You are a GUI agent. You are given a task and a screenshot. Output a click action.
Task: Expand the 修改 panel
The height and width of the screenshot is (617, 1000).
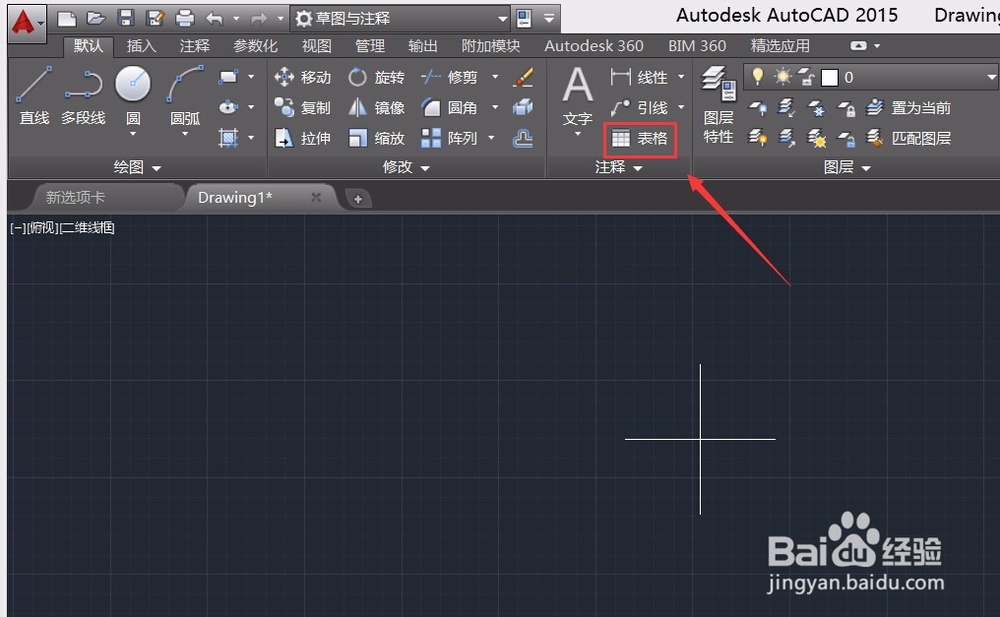406,167
